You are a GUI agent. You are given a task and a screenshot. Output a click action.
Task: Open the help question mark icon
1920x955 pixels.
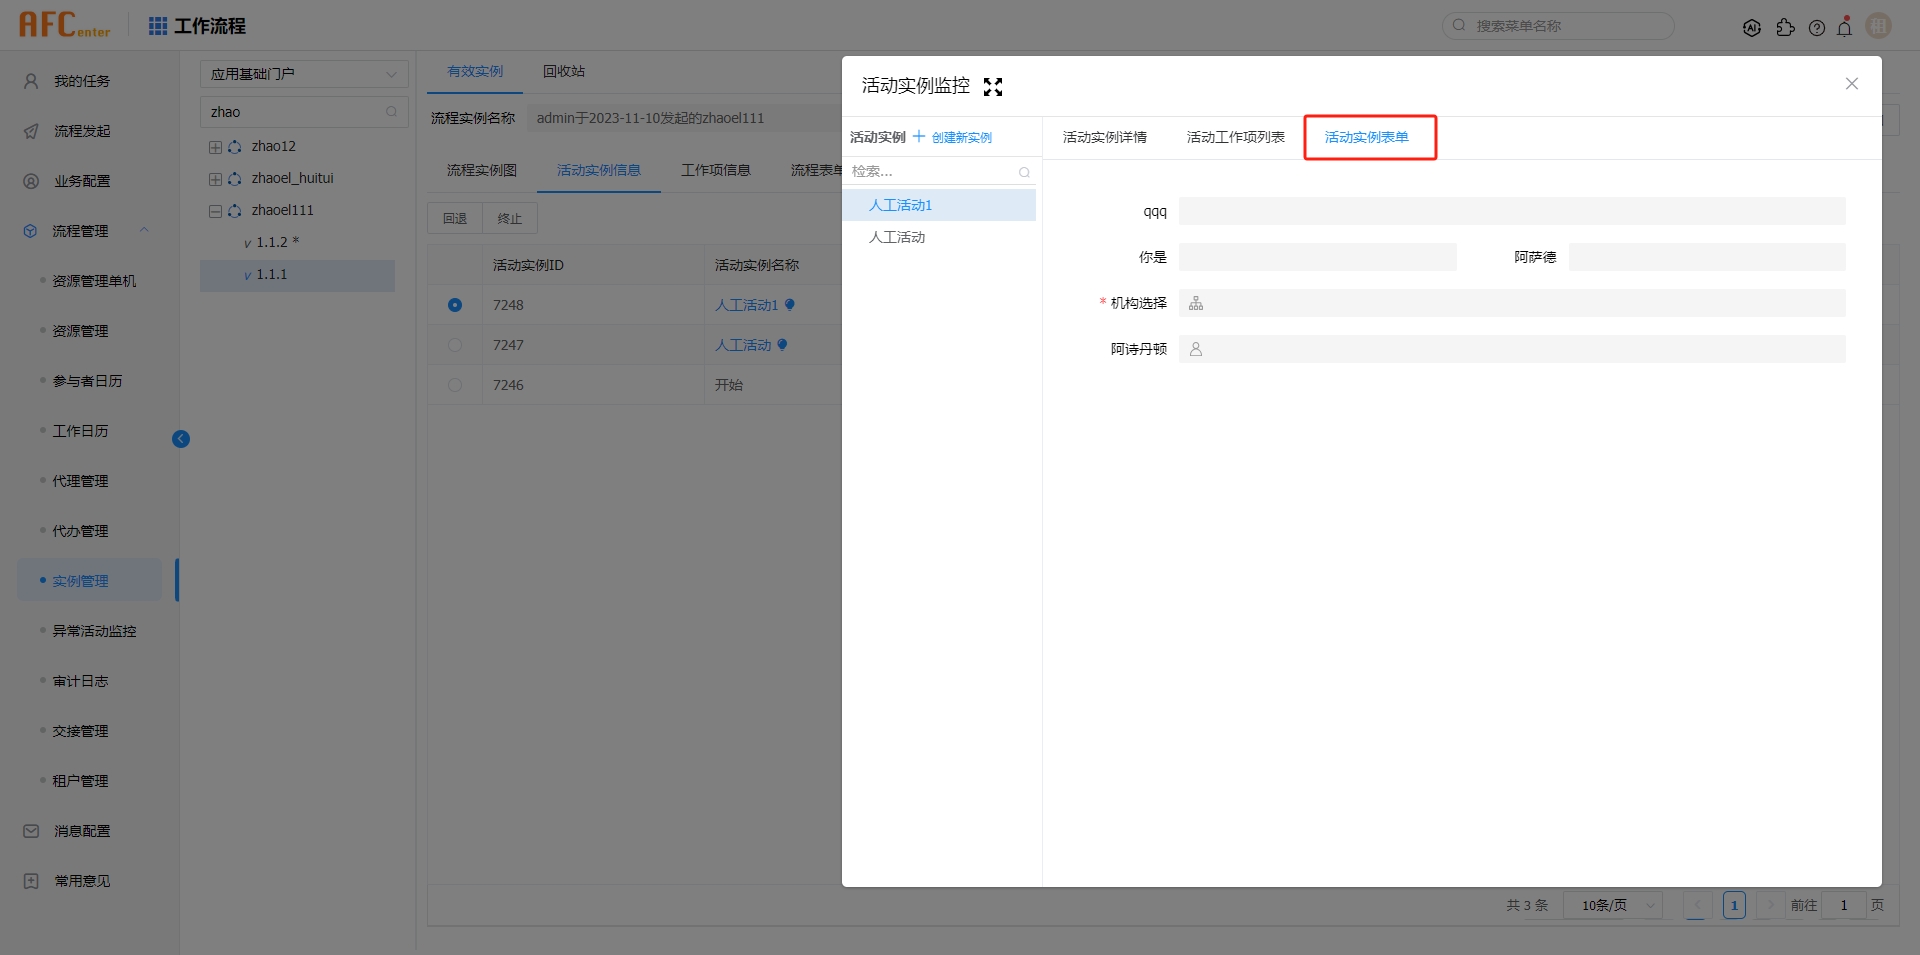[1817, 27]
